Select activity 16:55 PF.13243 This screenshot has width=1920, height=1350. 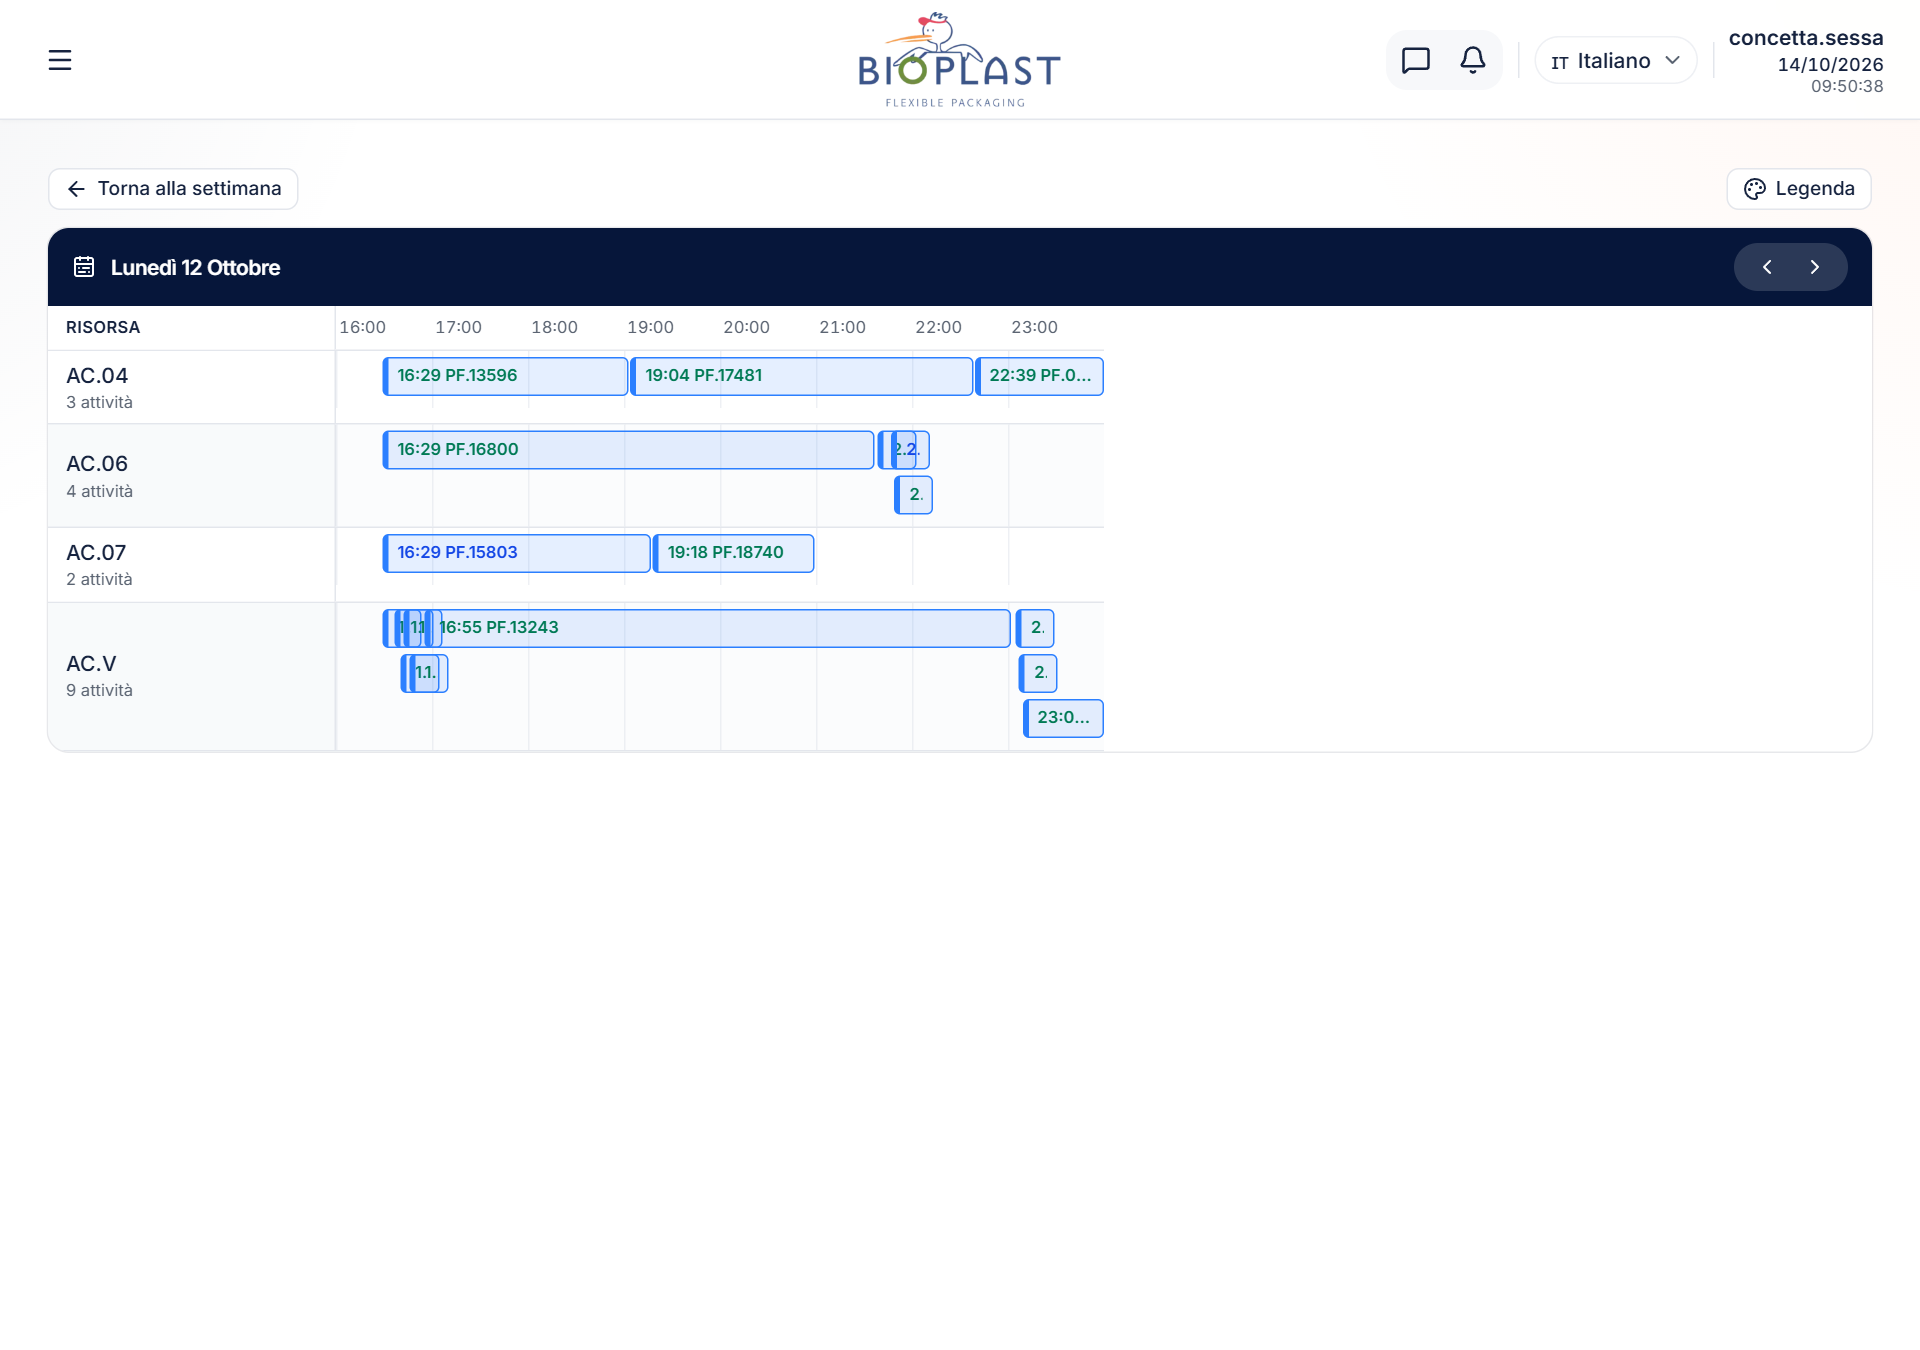coord(720,628)
